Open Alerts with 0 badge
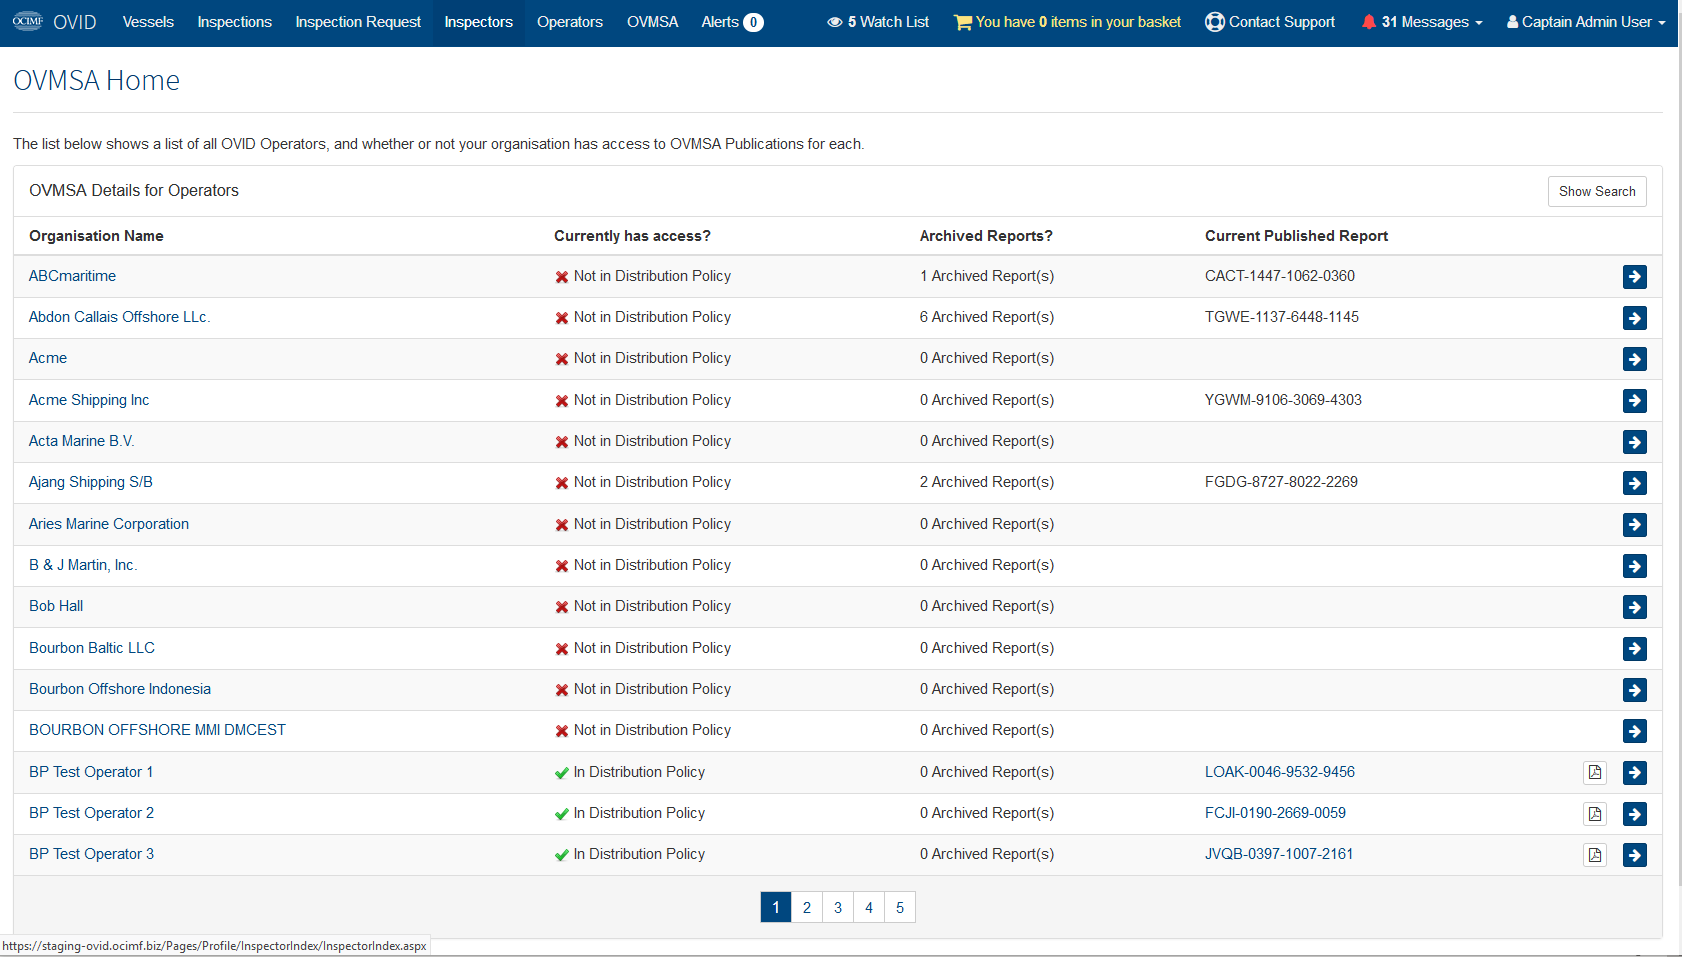The image size is (1682, 957). coord(732,22)
